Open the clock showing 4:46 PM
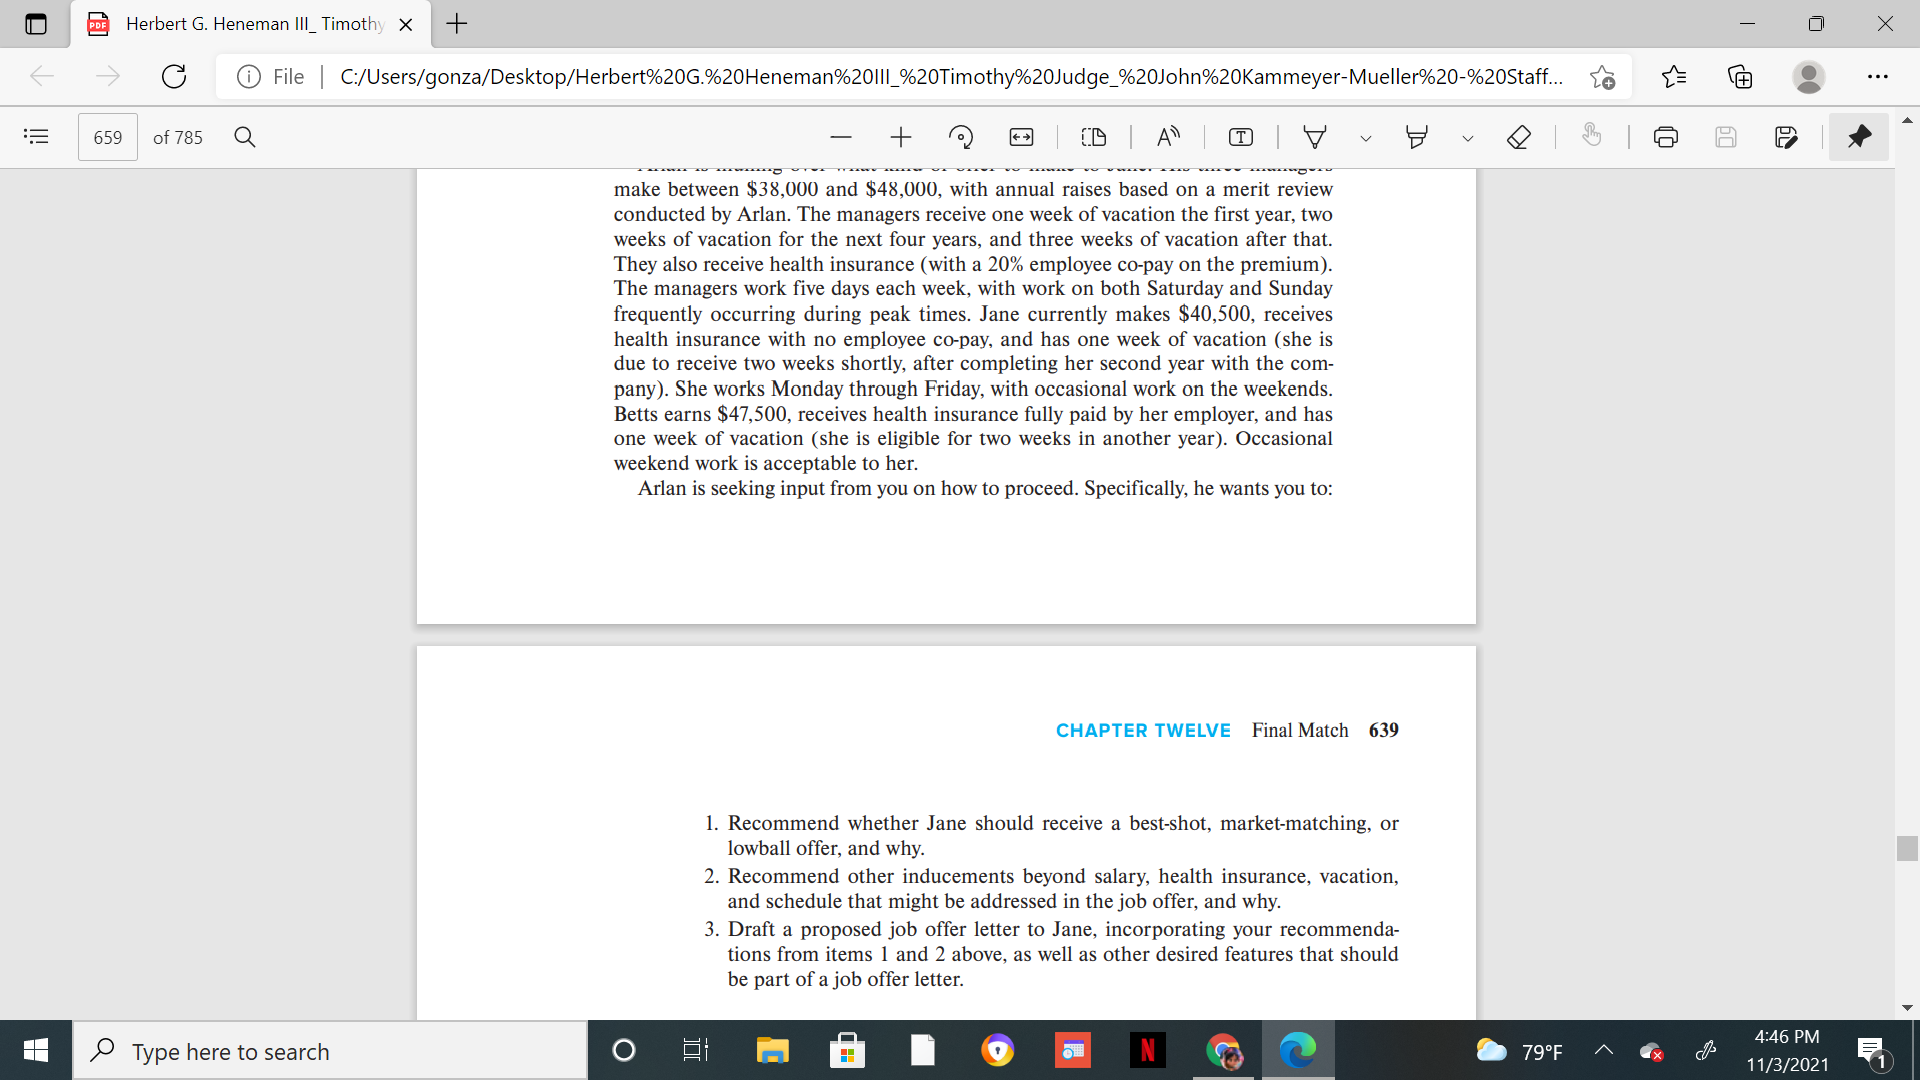 1787,1051
